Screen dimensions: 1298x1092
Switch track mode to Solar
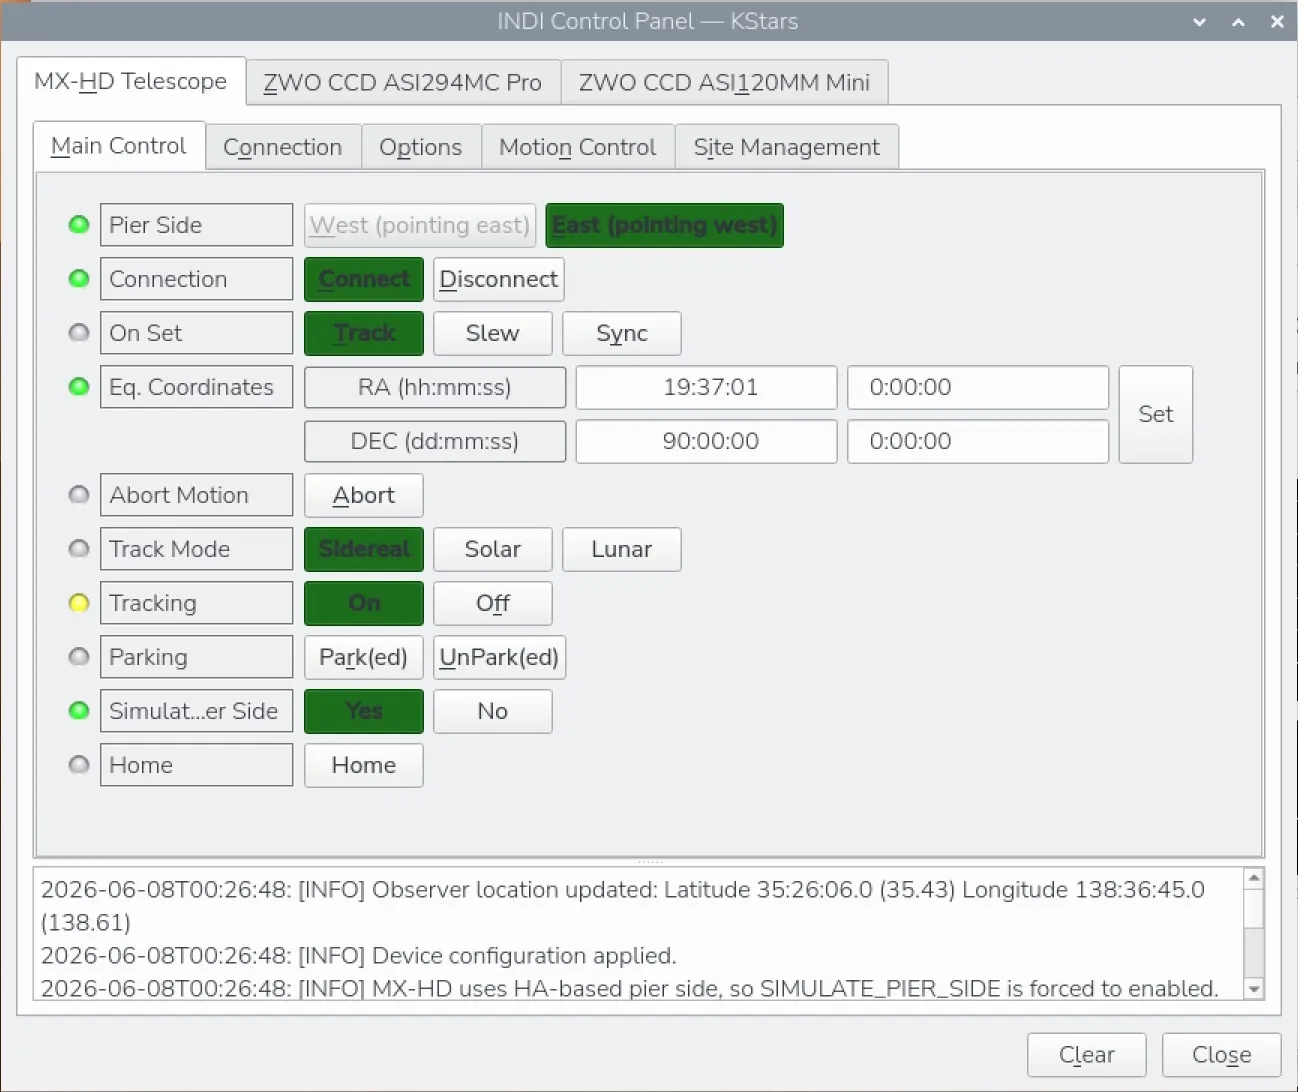[x=493, y=549]
